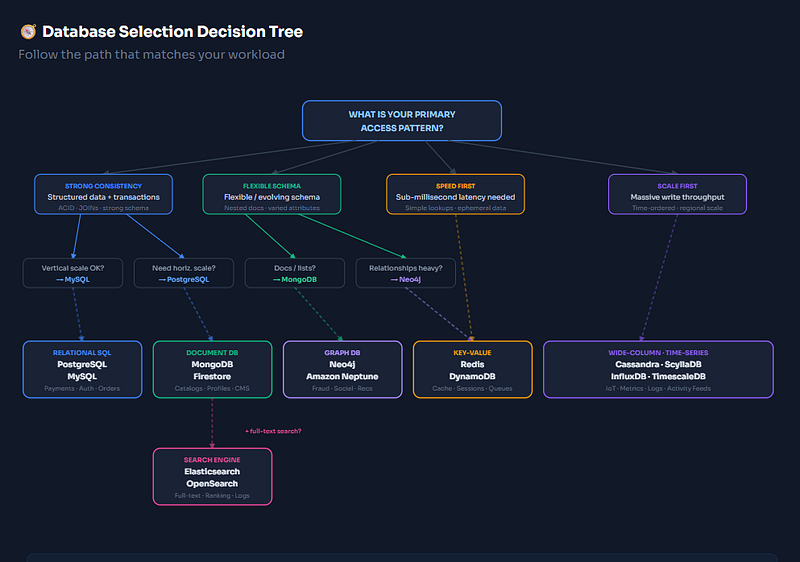
Task: Click the 'Docs / lists?' MongoDB node
Action: [295, 273]
